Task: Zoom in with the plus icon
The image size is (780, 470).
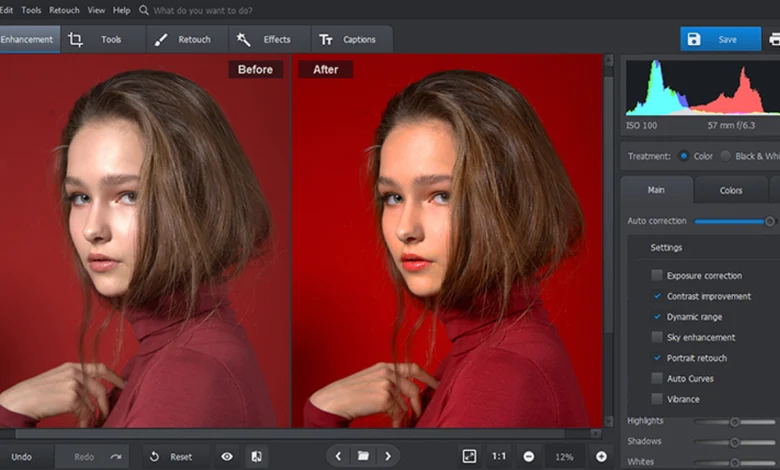Action: click(601, 456)
